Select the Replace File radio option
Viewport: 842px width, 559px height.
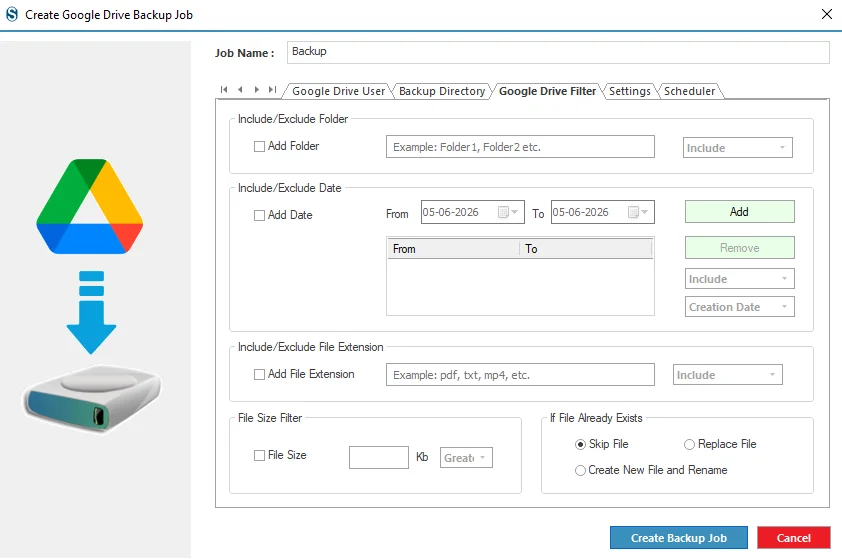point(689,445)
